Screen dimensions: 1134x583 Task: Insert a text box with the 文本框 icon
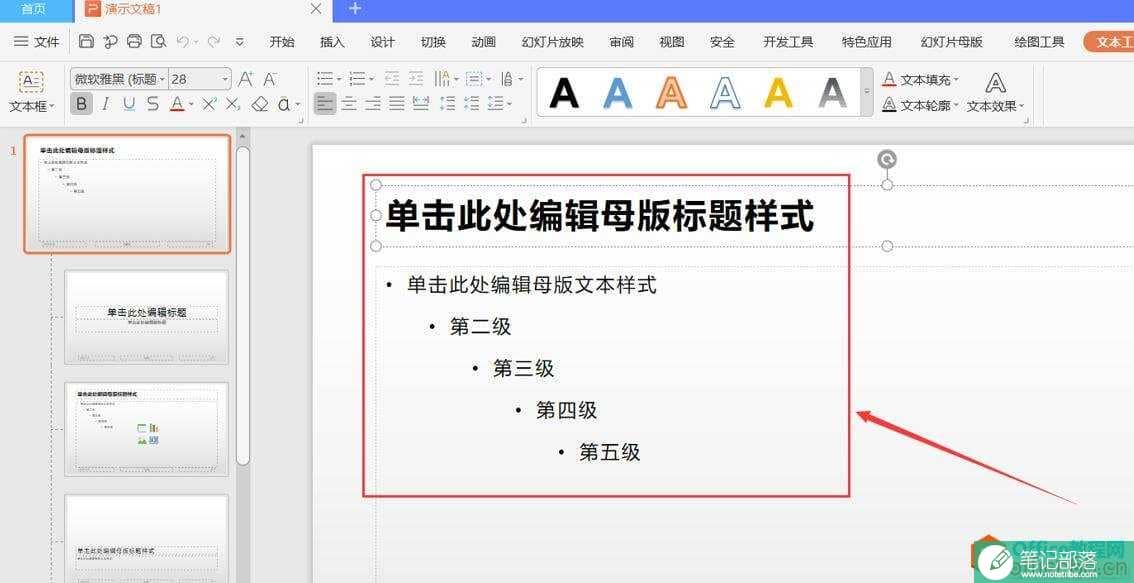(x=31, y=82)
